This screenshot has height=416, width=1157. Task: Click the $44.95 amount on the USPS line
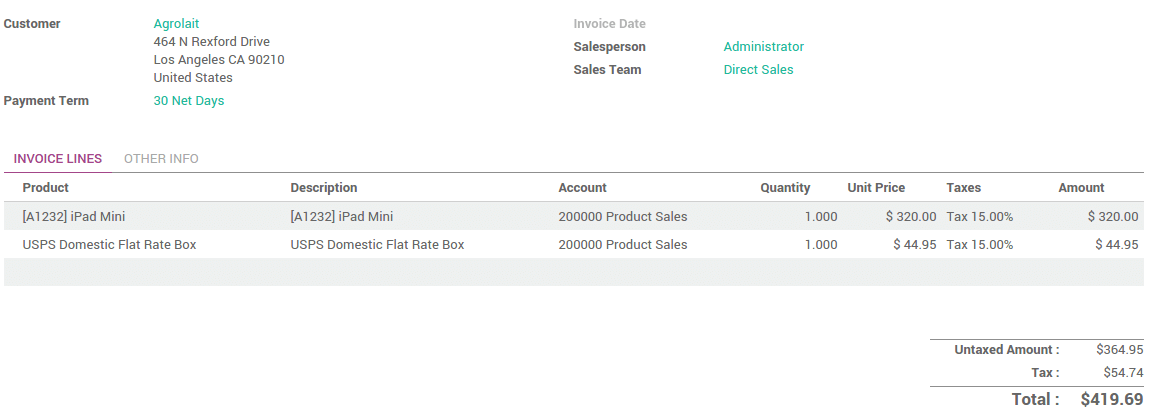coord(1116,244)
